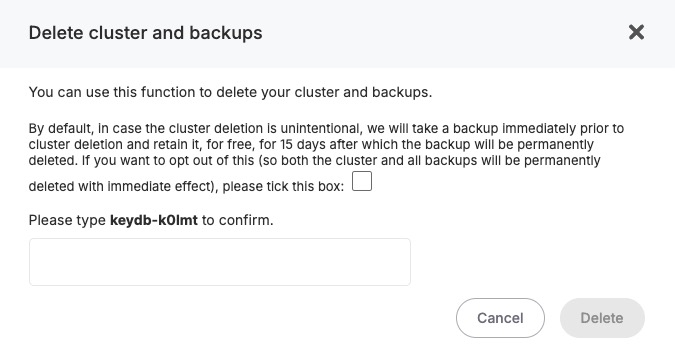The height and width of the screenshot is (363, 675).
Task: Click the sentence 'You can use this function'
Action: pyautogui.click(x=230, y=92)
